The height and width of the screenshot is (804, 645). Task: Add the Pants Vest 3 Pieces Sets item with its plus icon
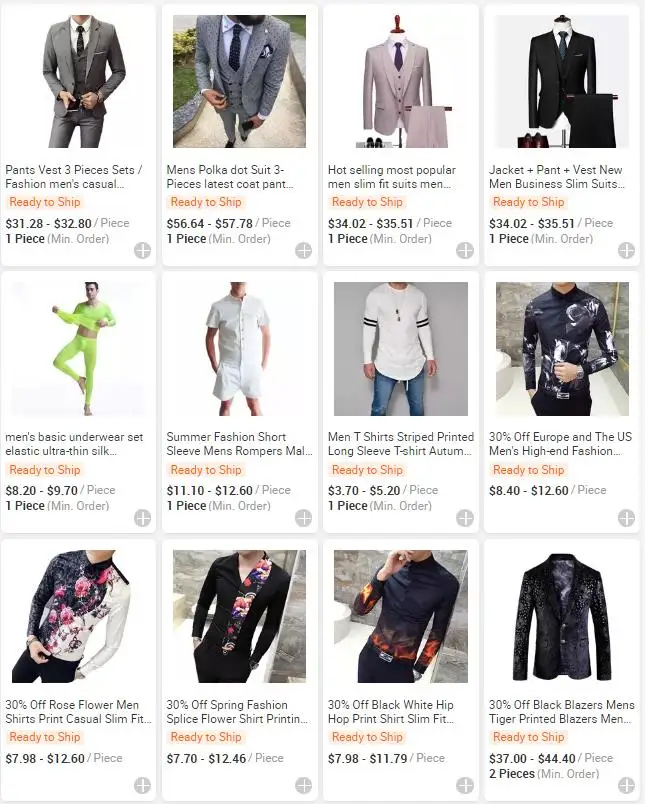coord(143,251)
